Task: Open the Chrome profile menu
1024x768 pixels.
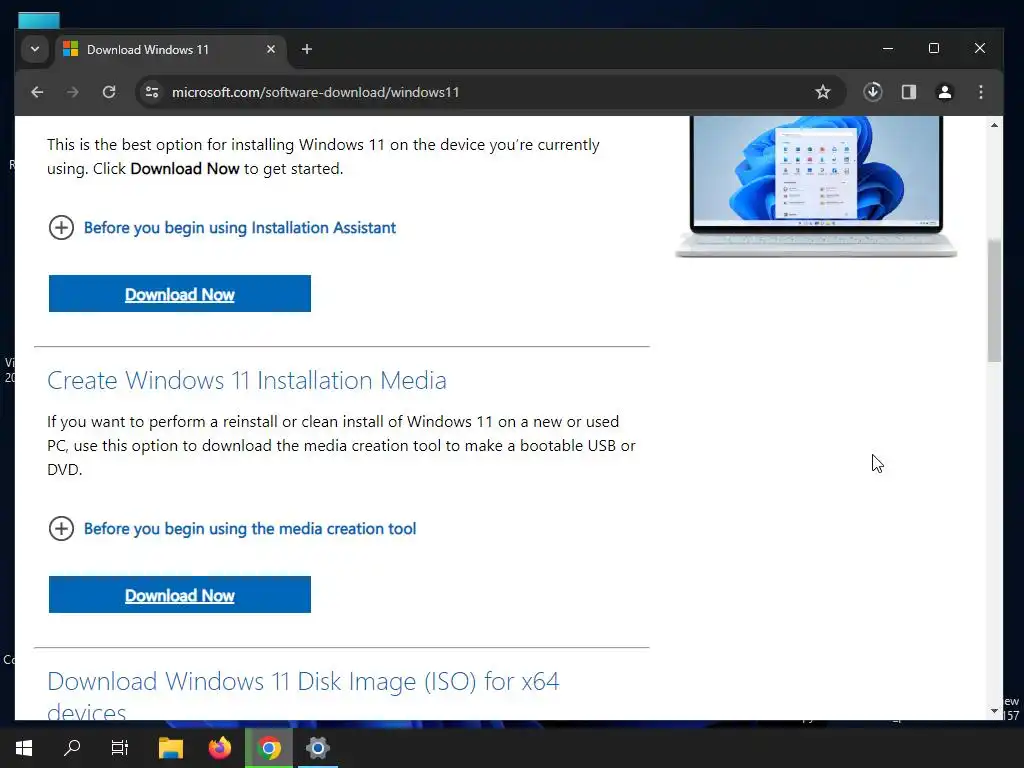Action: 944,92
